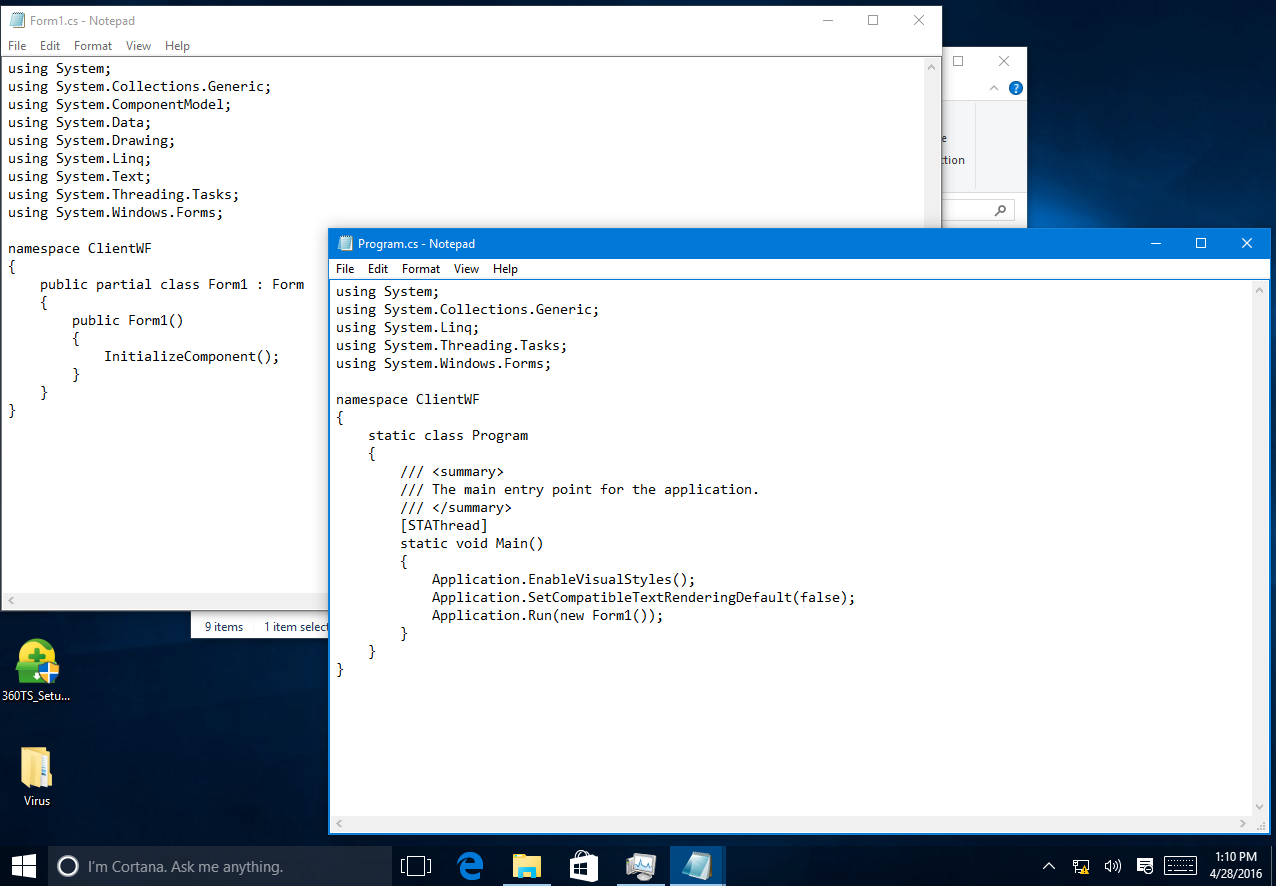
Task: Open the View menu in Form1.cs Notepad
Action: click(x=138, y=46)
